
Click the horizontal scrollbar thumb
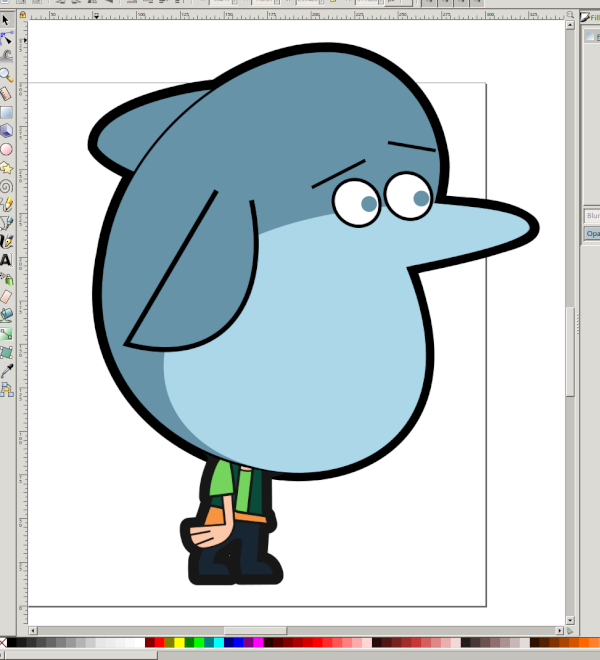pyautogui.click(x=255, y=631)
